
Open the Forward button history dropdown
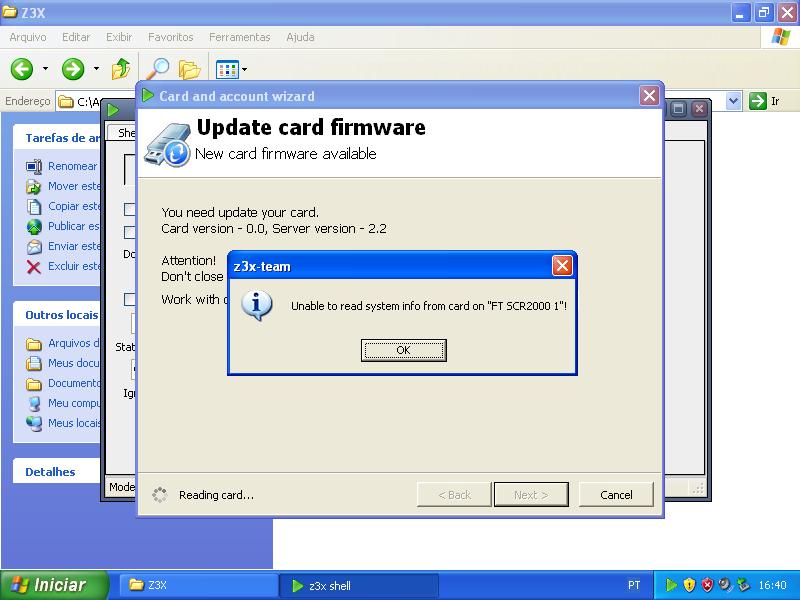point(96,68)
